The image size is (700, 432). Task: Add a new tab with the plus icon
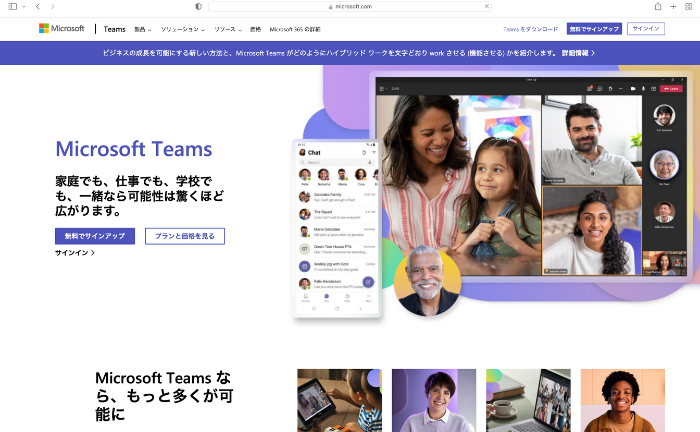(x=673, y=6)
